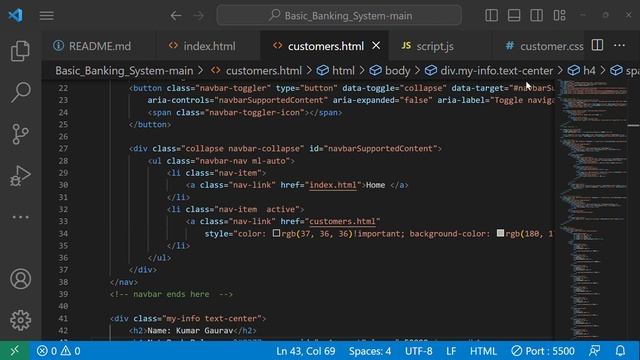Click the closing nav tag on line 38
640x360 pixels.
tap(124, 282)
